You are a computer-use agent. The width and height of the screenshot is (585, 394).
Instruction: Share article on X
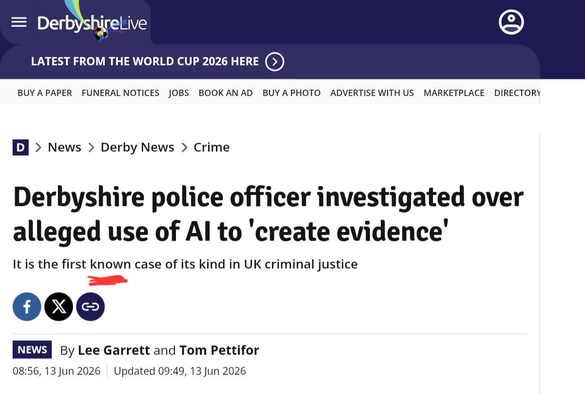pos(59,307)
